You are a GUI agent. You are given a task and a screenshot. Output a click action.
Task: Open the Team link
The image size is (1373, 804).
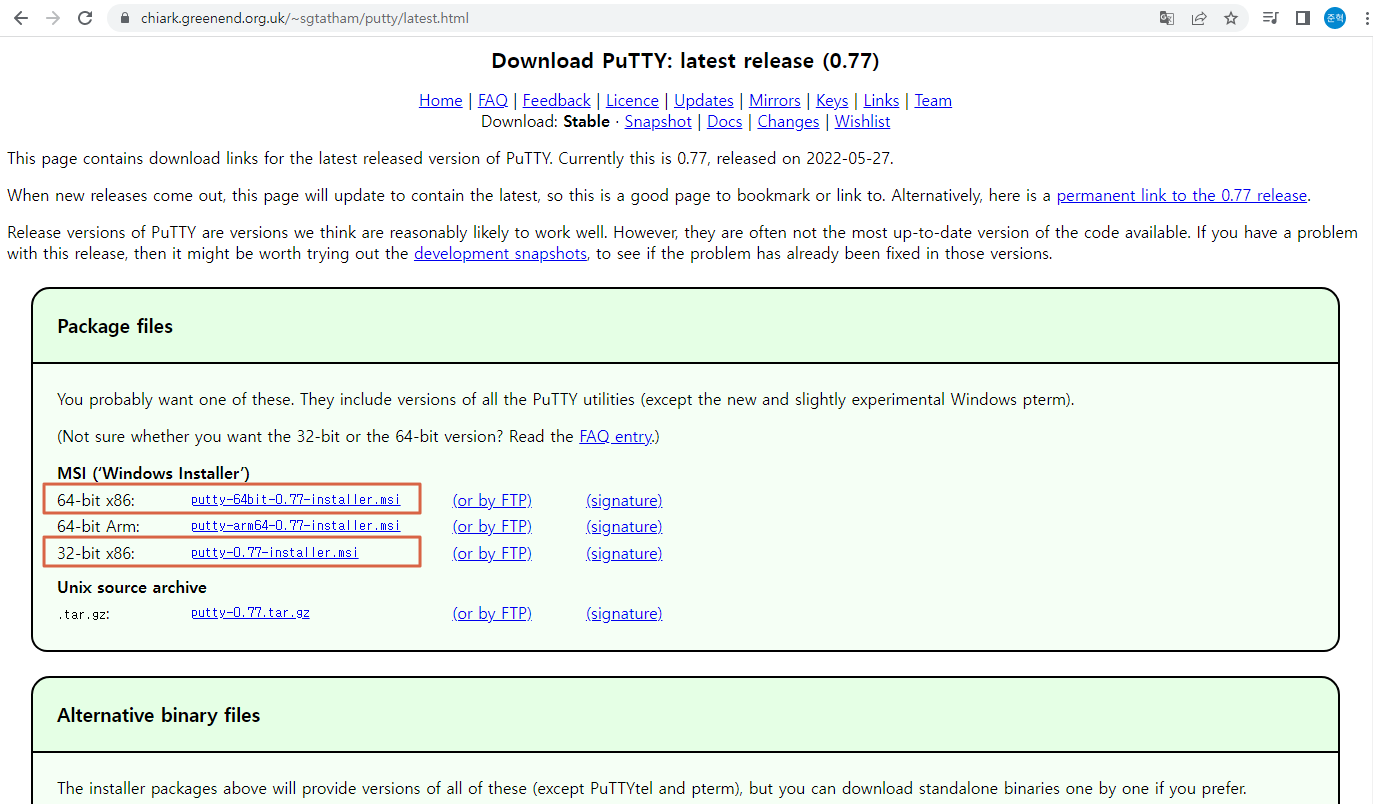(933, 100)
